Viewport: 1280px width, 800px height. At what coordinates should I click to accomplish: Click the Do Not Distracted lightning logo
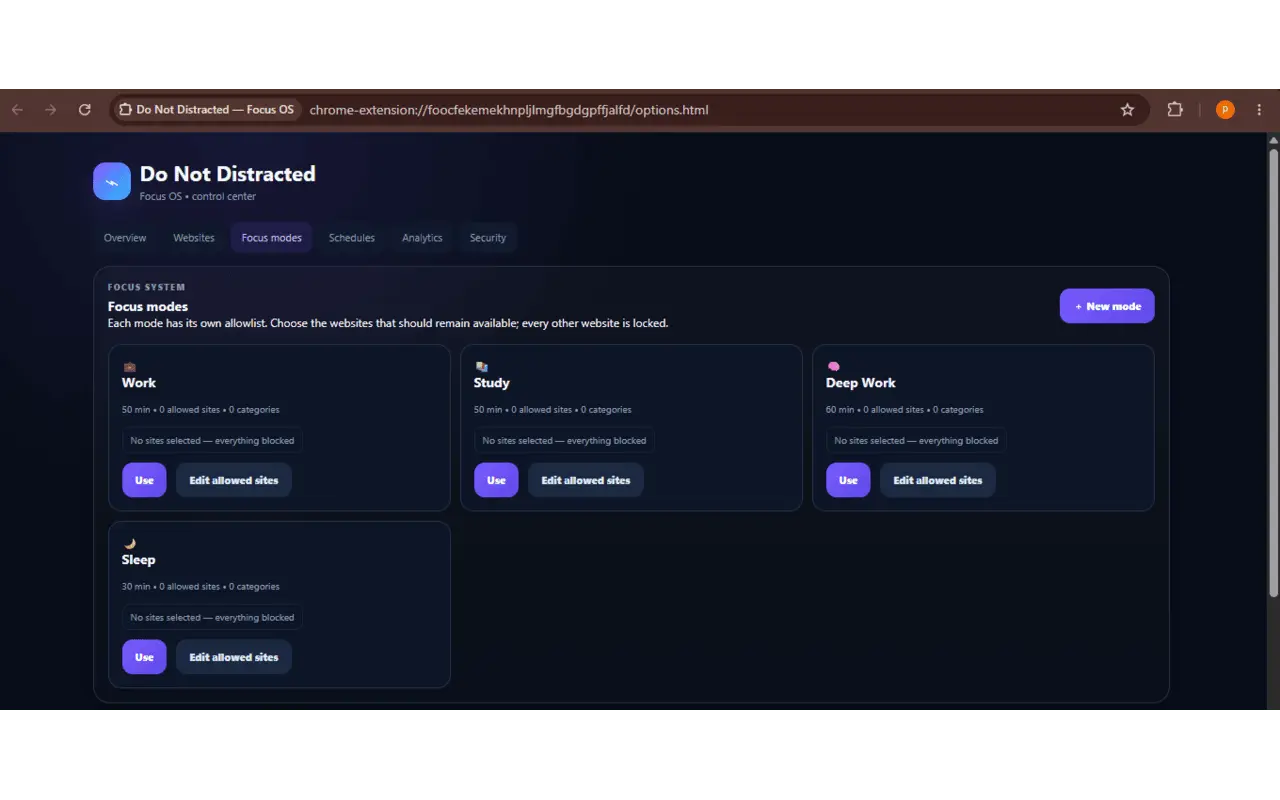pyautogui.click(x=112, y=181)
